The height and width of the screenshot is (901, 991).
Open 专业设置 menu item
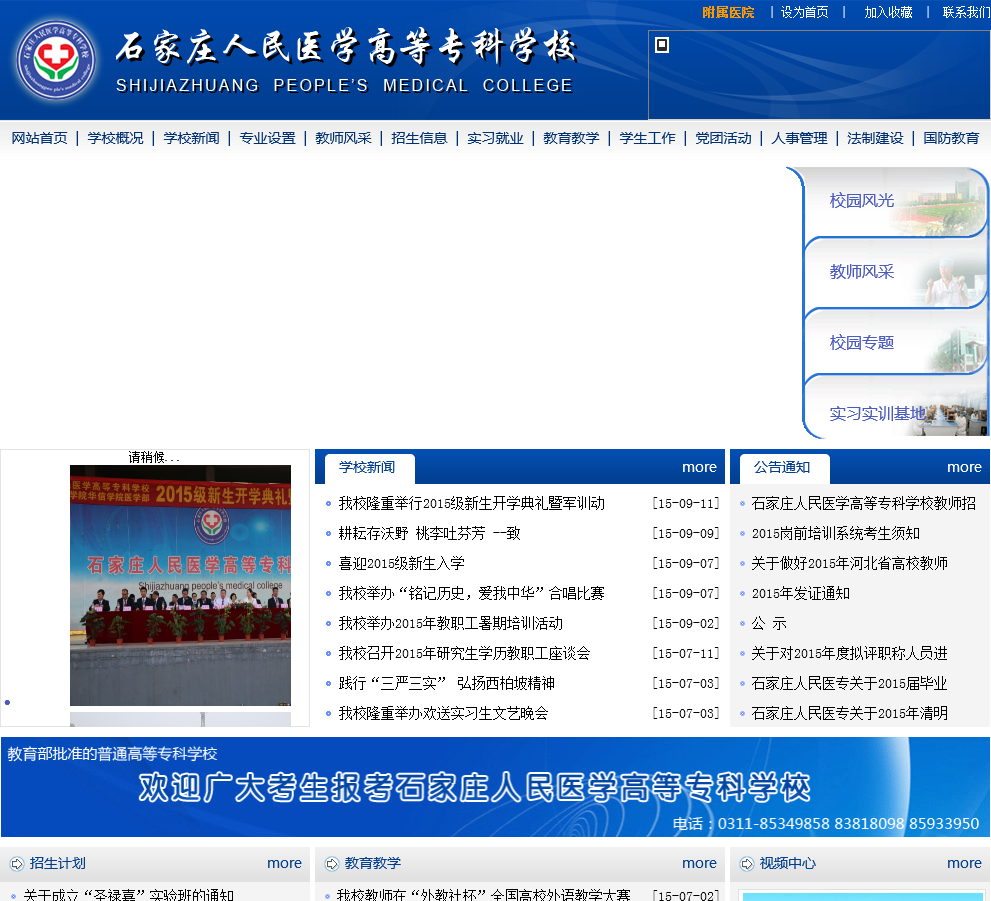tap(267, 138)
